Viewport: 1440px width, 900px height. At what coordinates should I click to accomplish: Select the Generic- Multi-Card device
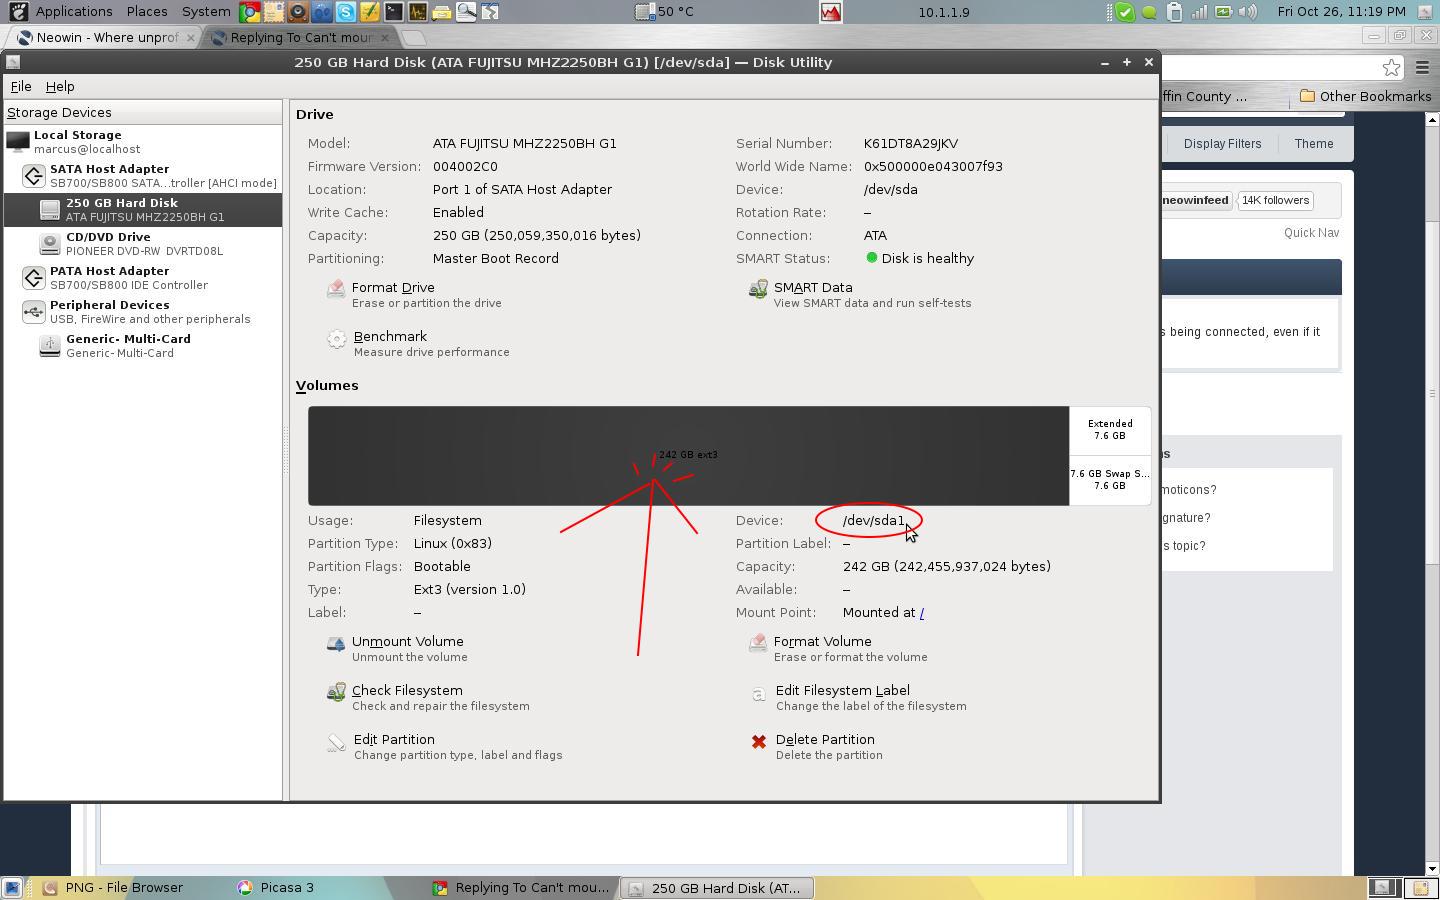point(143,346)
